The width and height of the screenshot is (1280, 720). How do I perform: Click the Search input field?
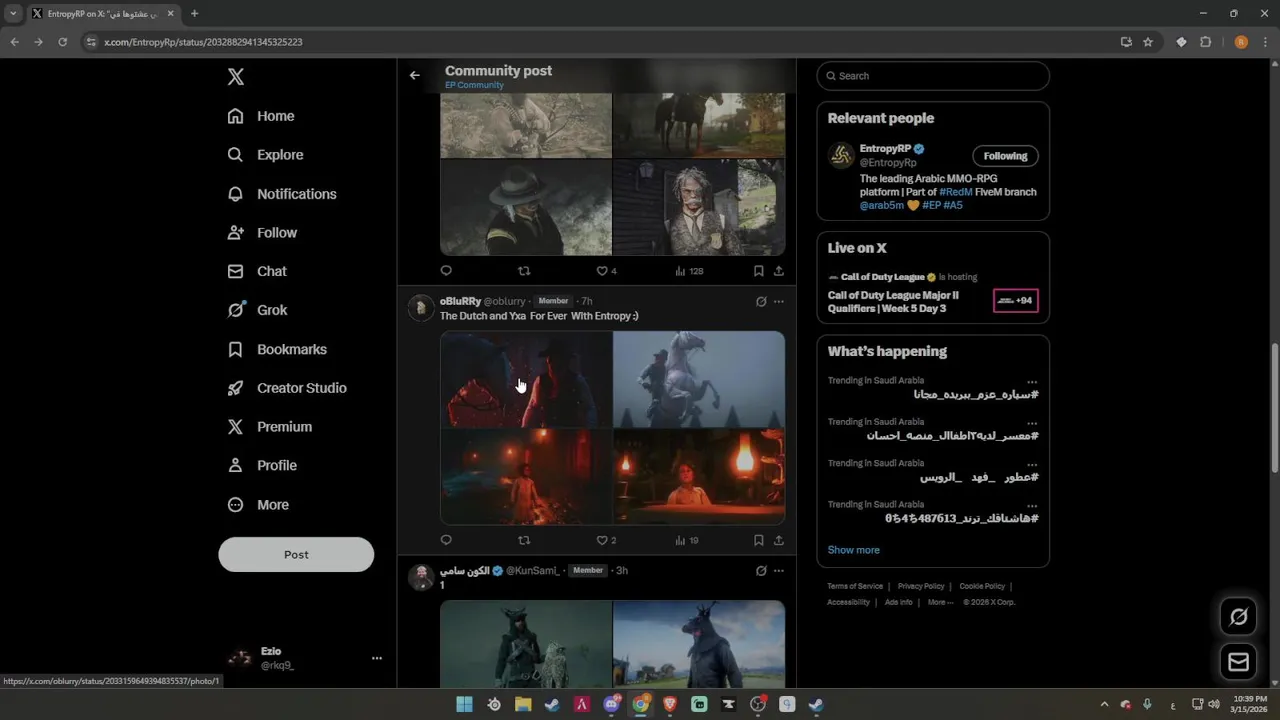pyautogui.click(x=933, y=76)
